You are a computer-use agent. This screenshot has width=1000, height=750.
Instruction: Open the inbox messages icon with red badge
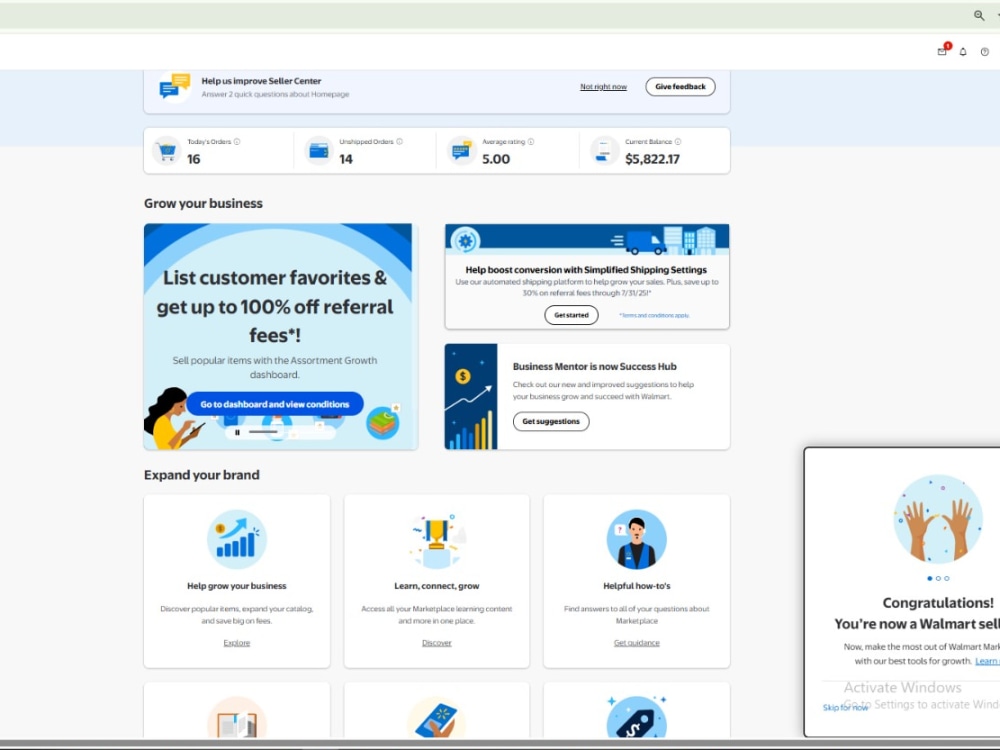943,51
